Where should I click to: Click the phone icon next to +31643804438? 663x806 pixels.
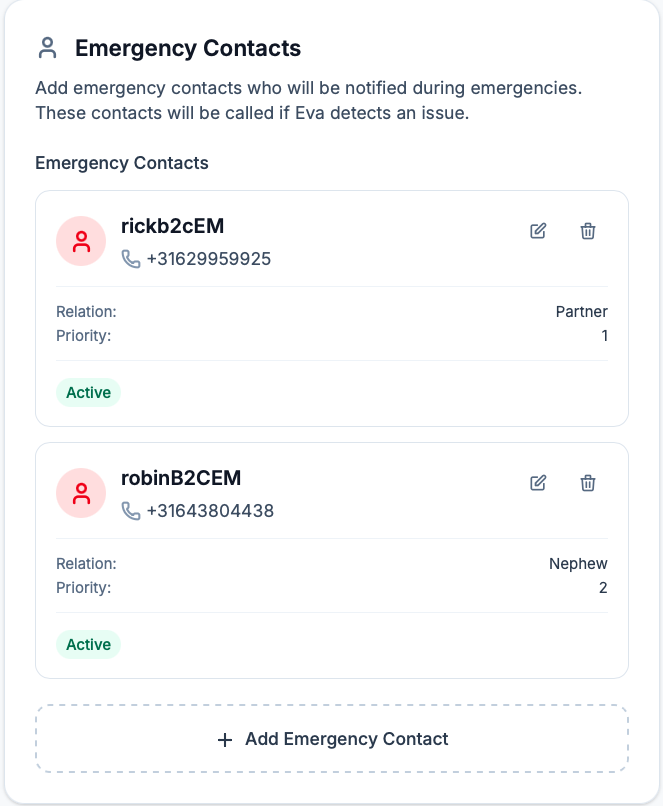pos(129,511)
